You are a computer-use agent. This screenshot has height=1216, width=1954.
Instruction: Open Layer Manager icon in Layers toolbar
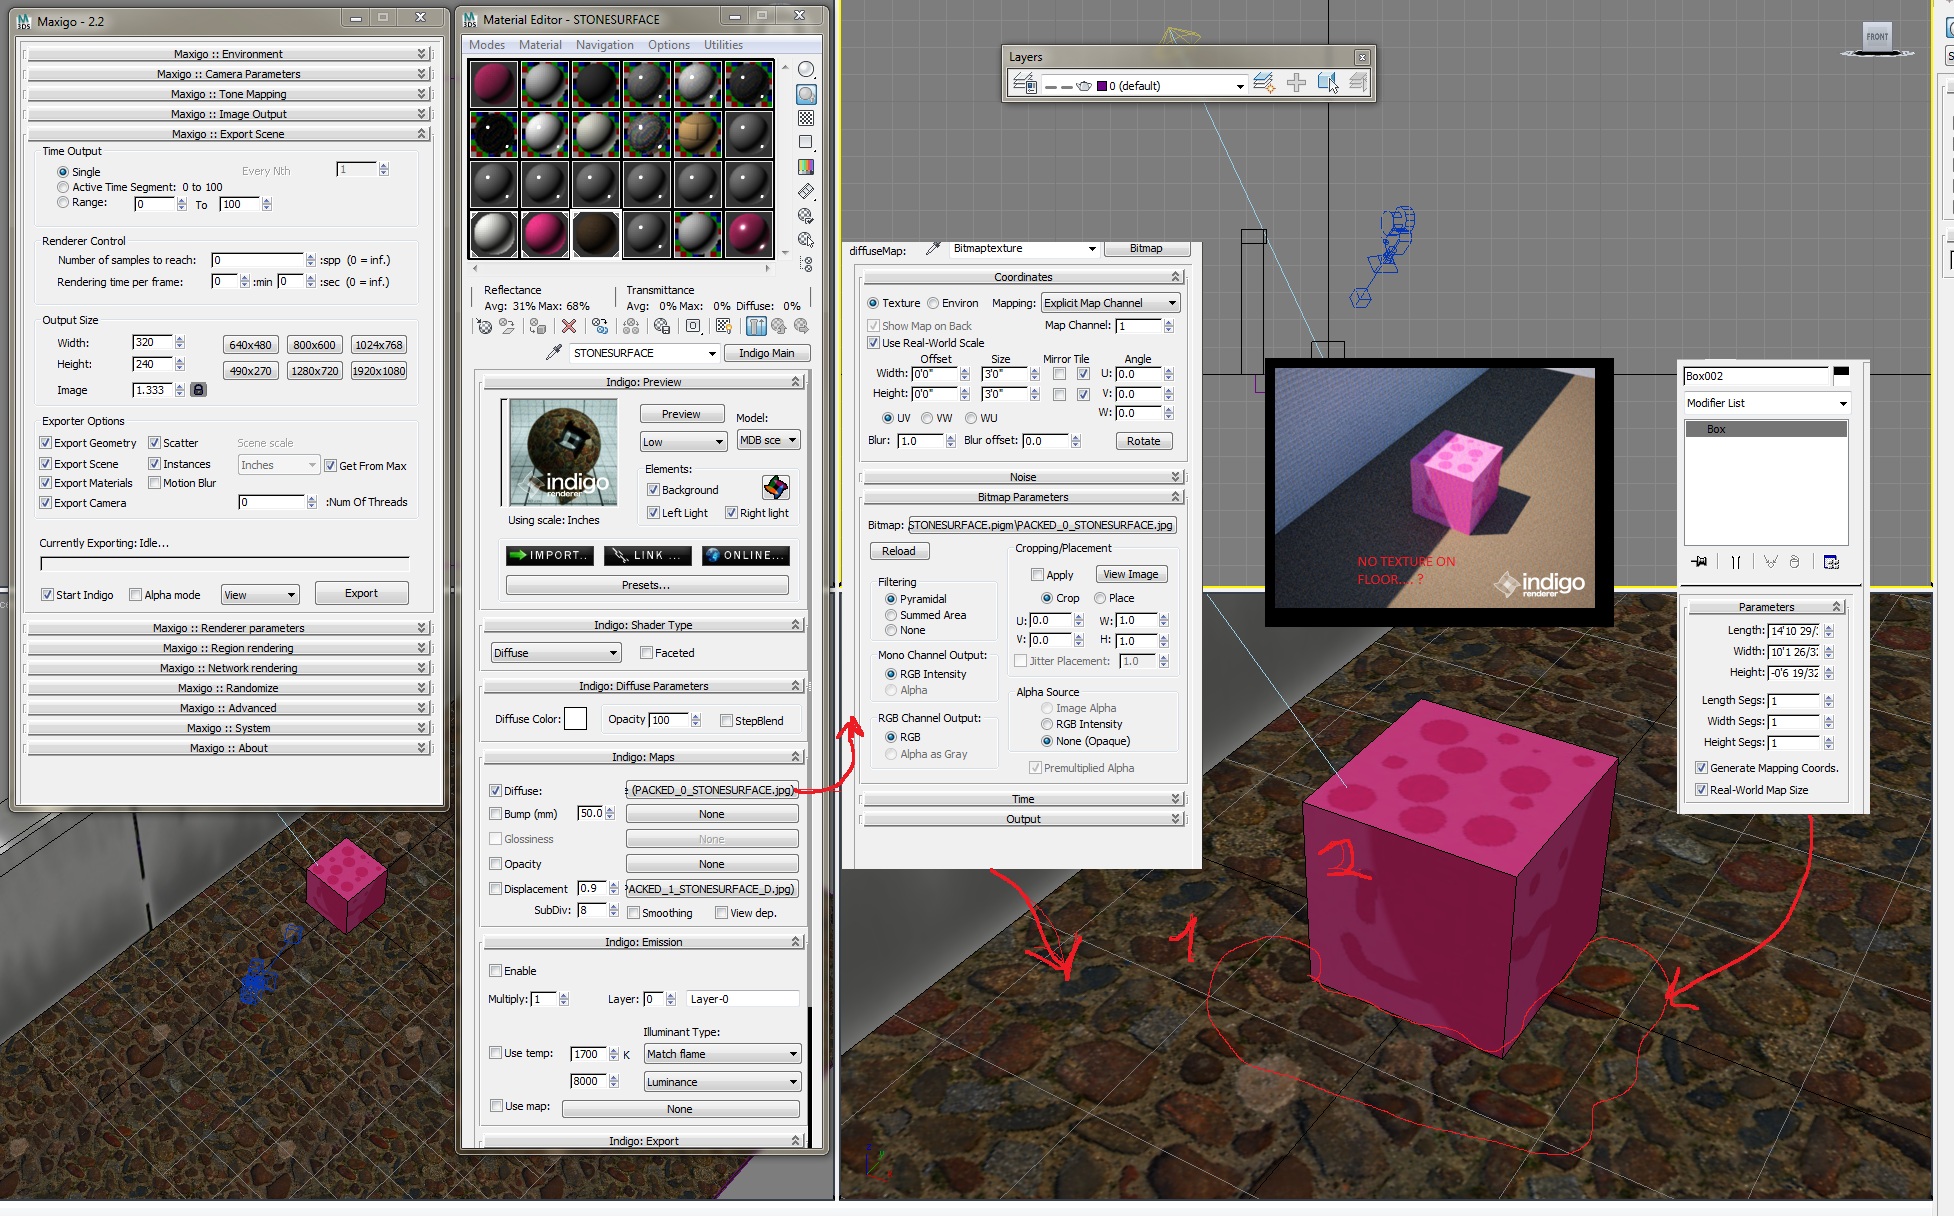point(1025,84)
